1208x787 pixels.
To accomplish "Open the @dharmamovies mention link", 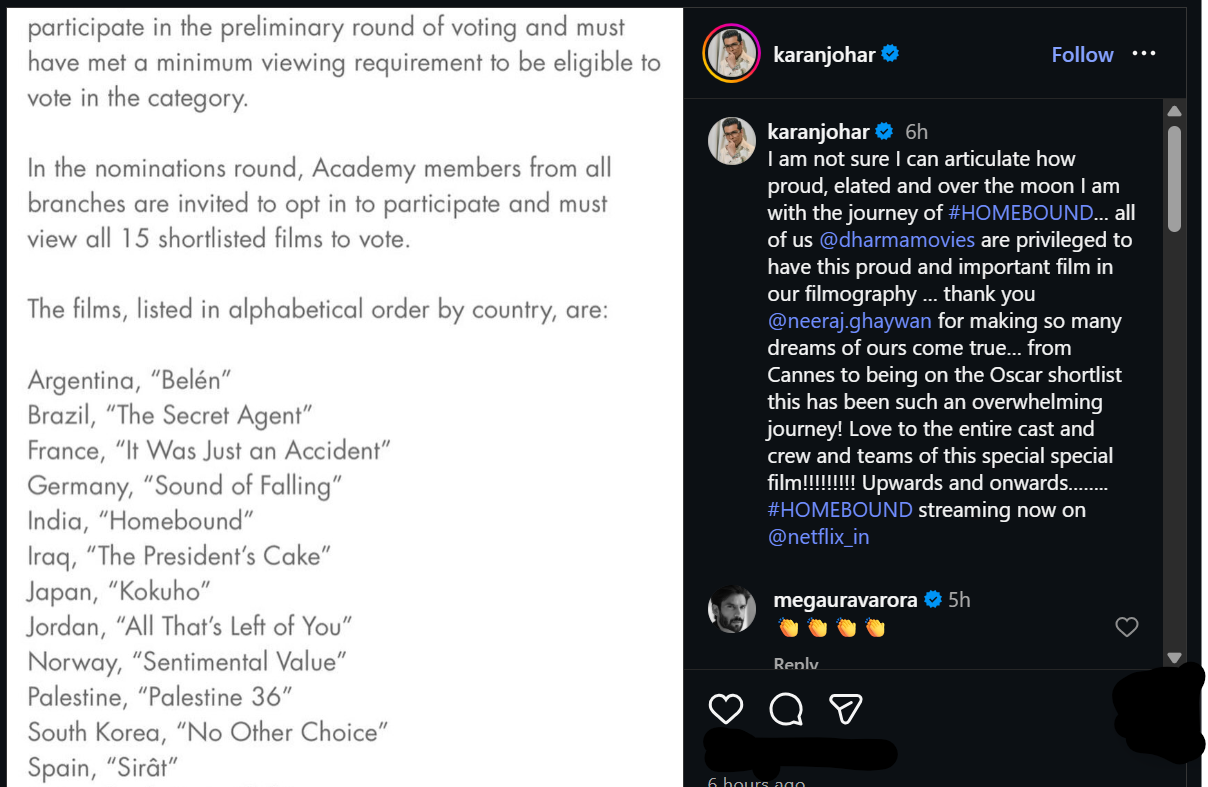I will [883, 240].
